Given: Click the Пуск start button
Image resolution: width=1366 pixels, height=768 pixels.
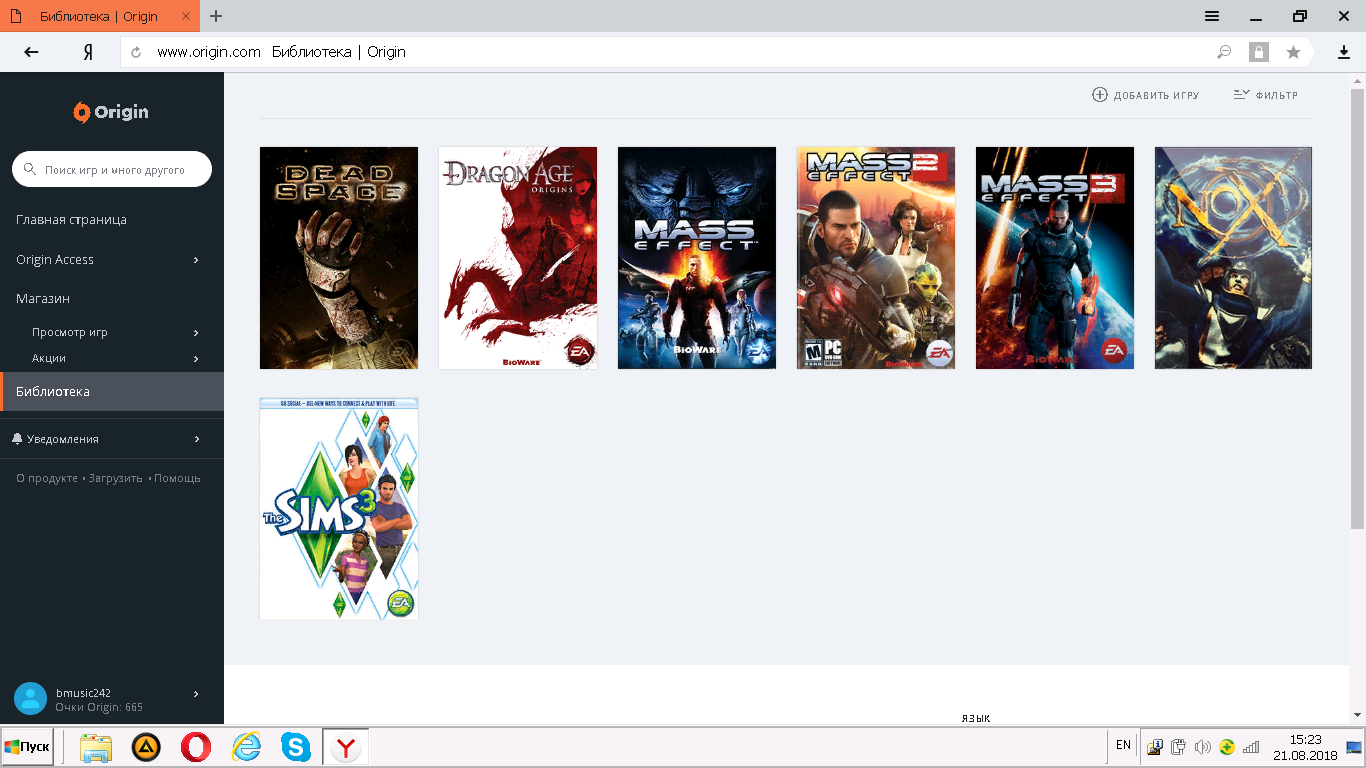Looking at the screenshot, I should pyautogui.click(x=27, y=747).
